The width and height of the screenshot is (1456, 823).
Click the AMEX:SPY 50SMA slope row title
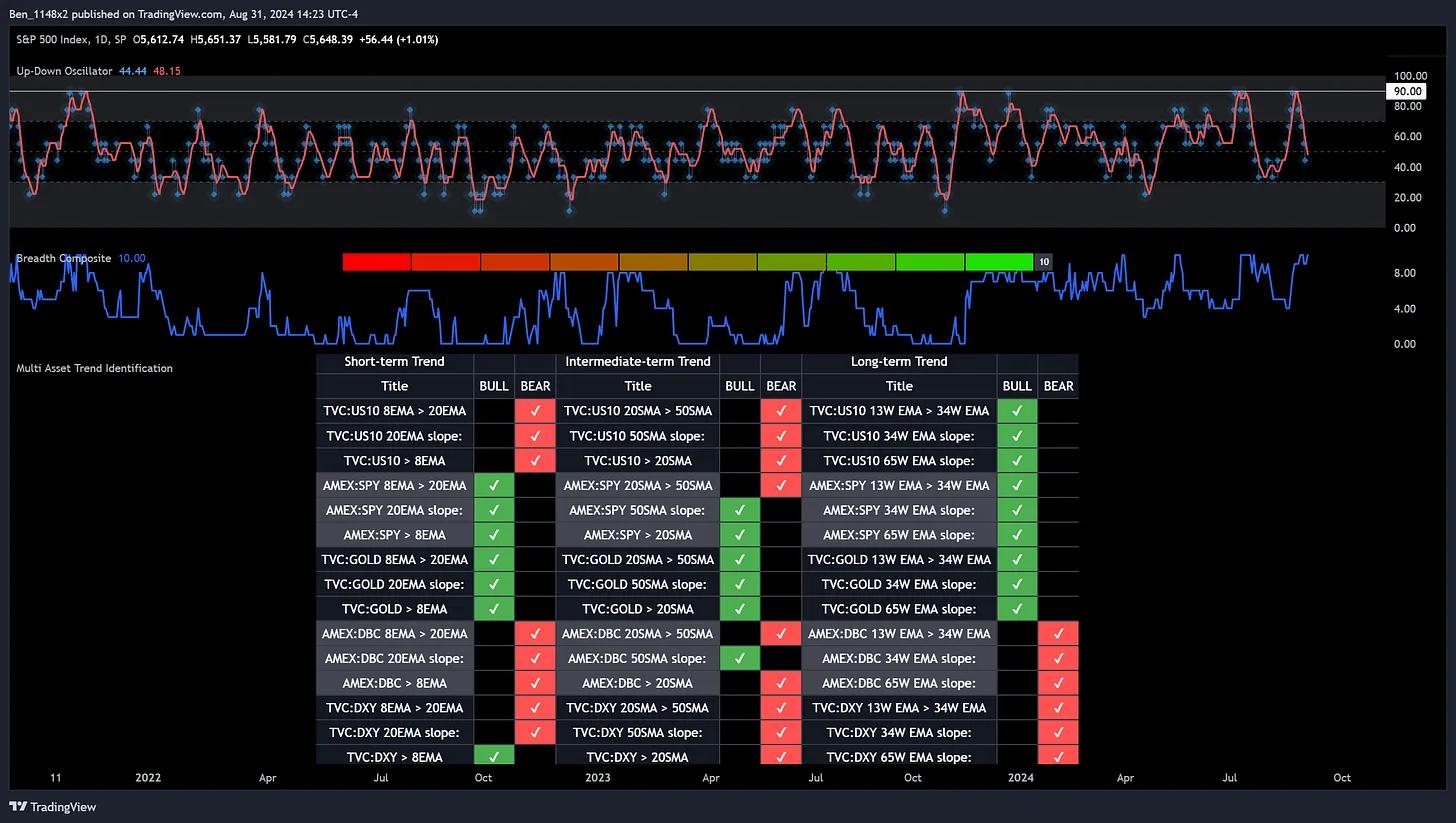(x=637, y=510)
